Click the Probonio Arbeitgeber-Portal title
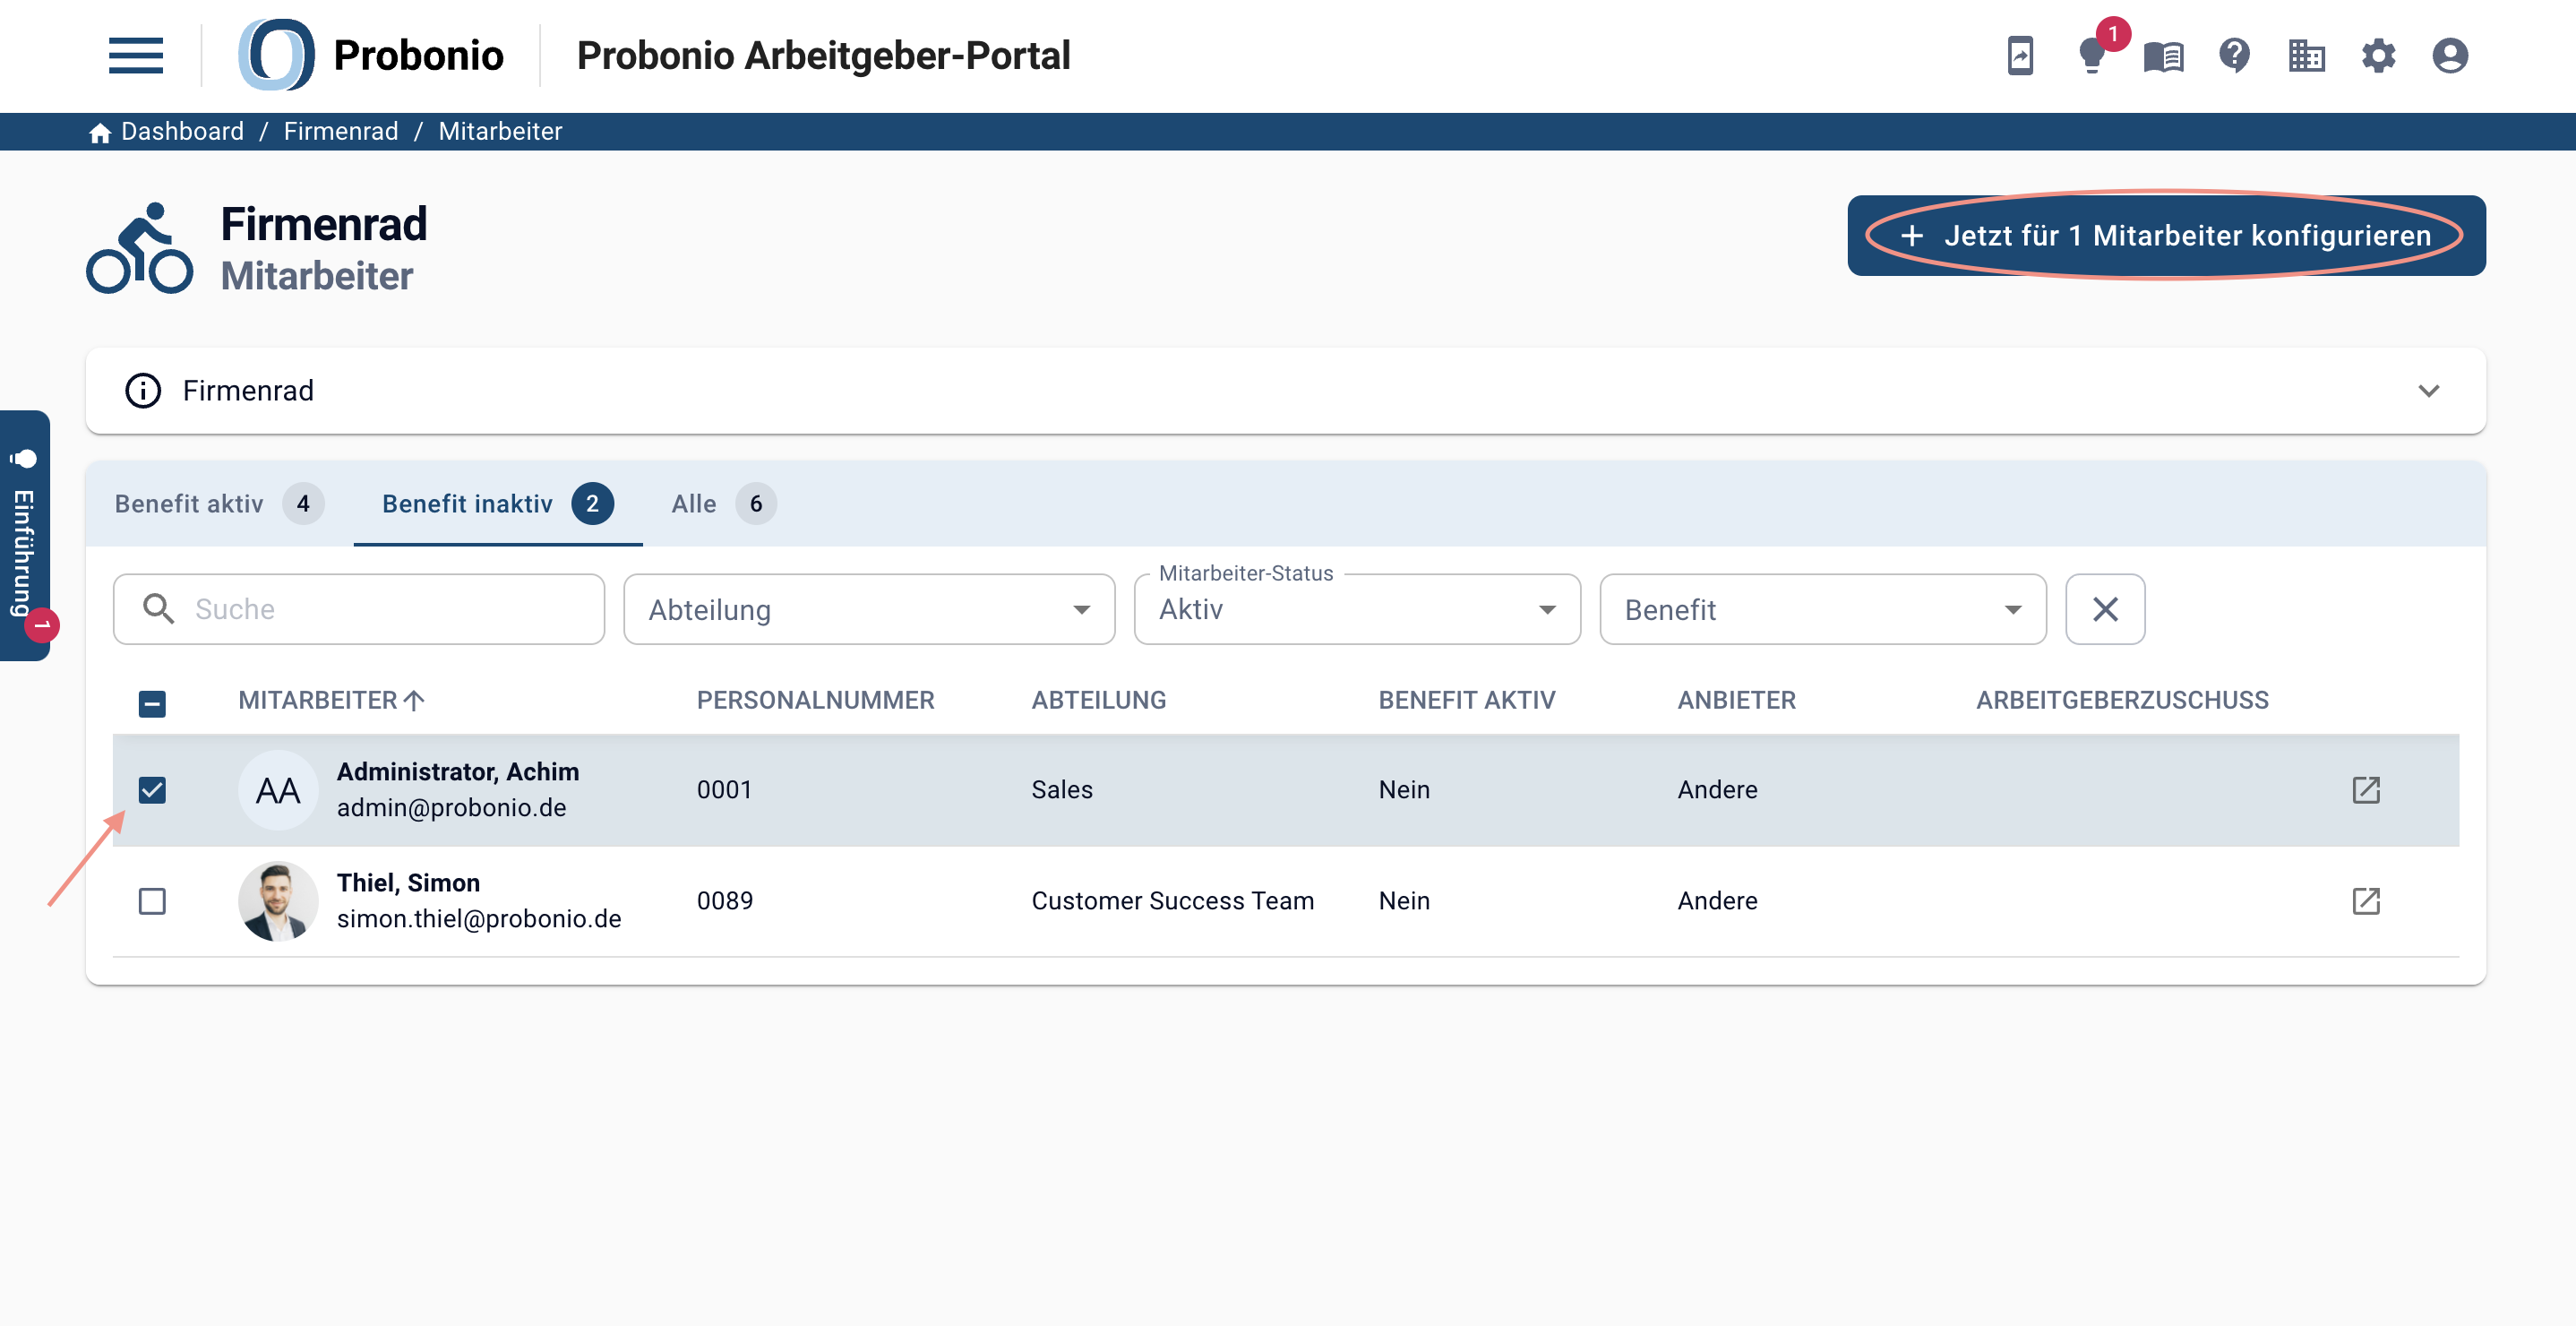Image resolution: width=2576 pixels, height=1326 pixels. coord(824,55)
